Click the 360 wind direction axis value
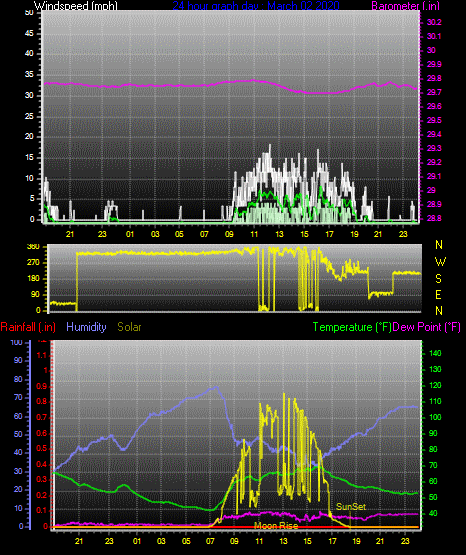The height and width of the screenshot is (555, 466). point(33,247)
